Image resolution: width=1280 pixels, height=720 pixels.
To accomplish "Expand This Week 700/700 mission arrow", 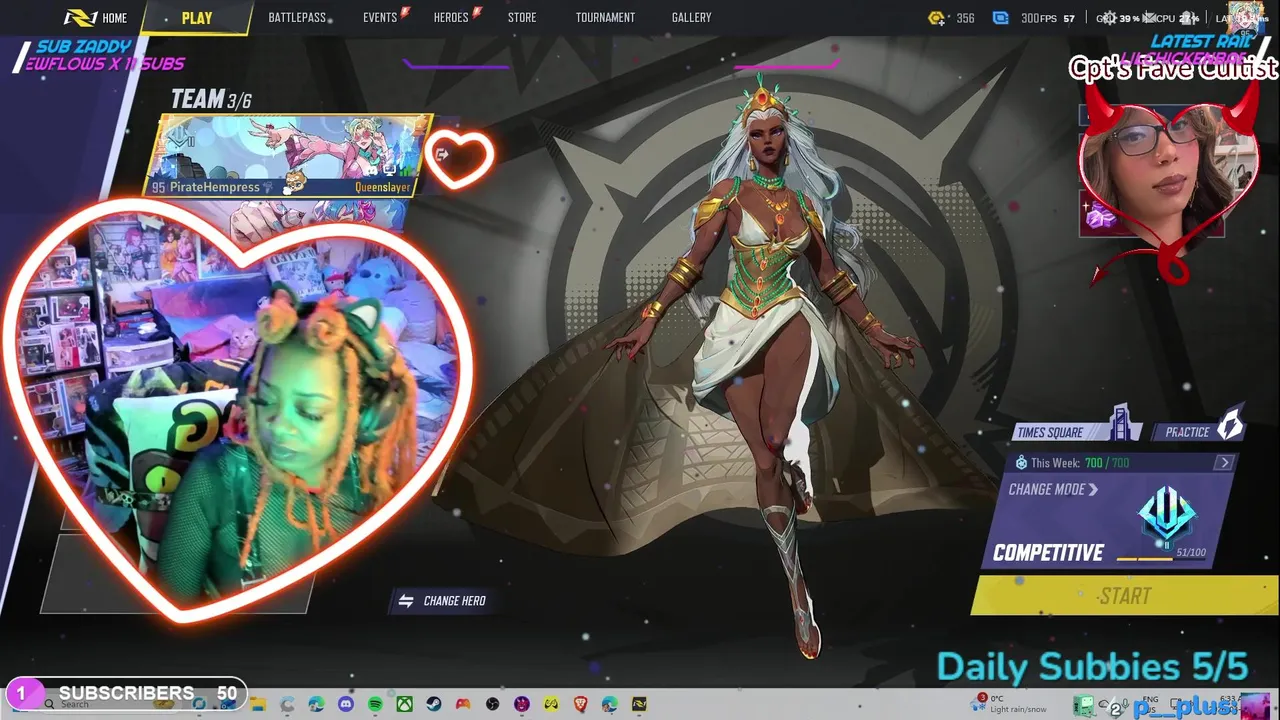I will 1225,462.
